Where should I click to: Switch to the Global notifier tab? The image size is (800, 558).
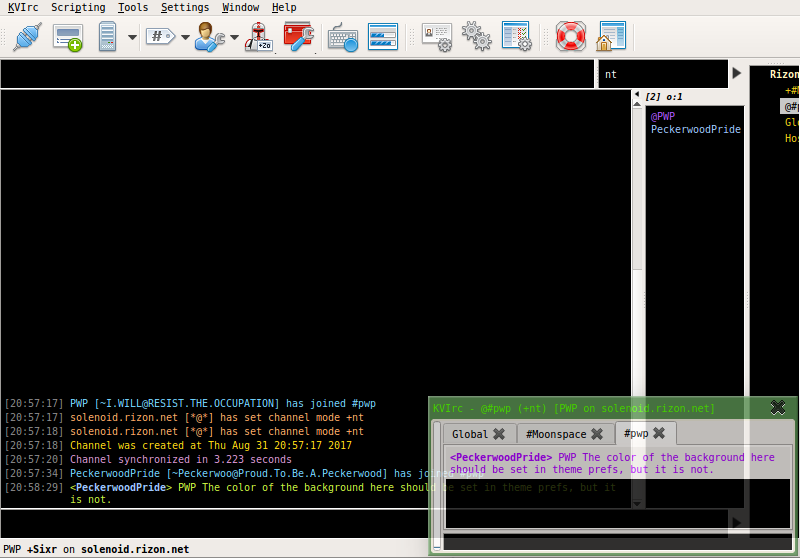tap(470, 434)
